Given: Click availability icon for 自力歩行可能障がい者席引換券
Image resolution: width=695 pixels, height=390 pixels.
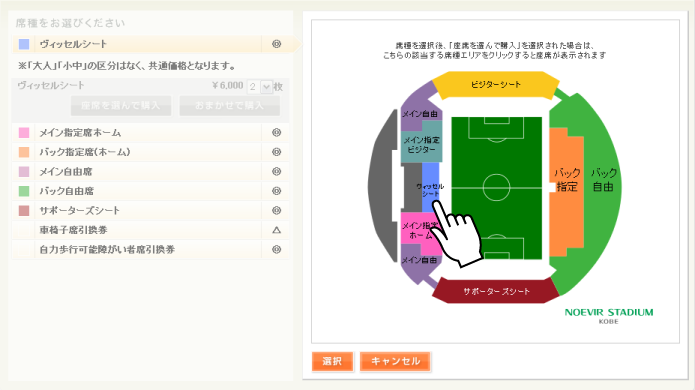Looking at the screenshot, I should point(277,250).
